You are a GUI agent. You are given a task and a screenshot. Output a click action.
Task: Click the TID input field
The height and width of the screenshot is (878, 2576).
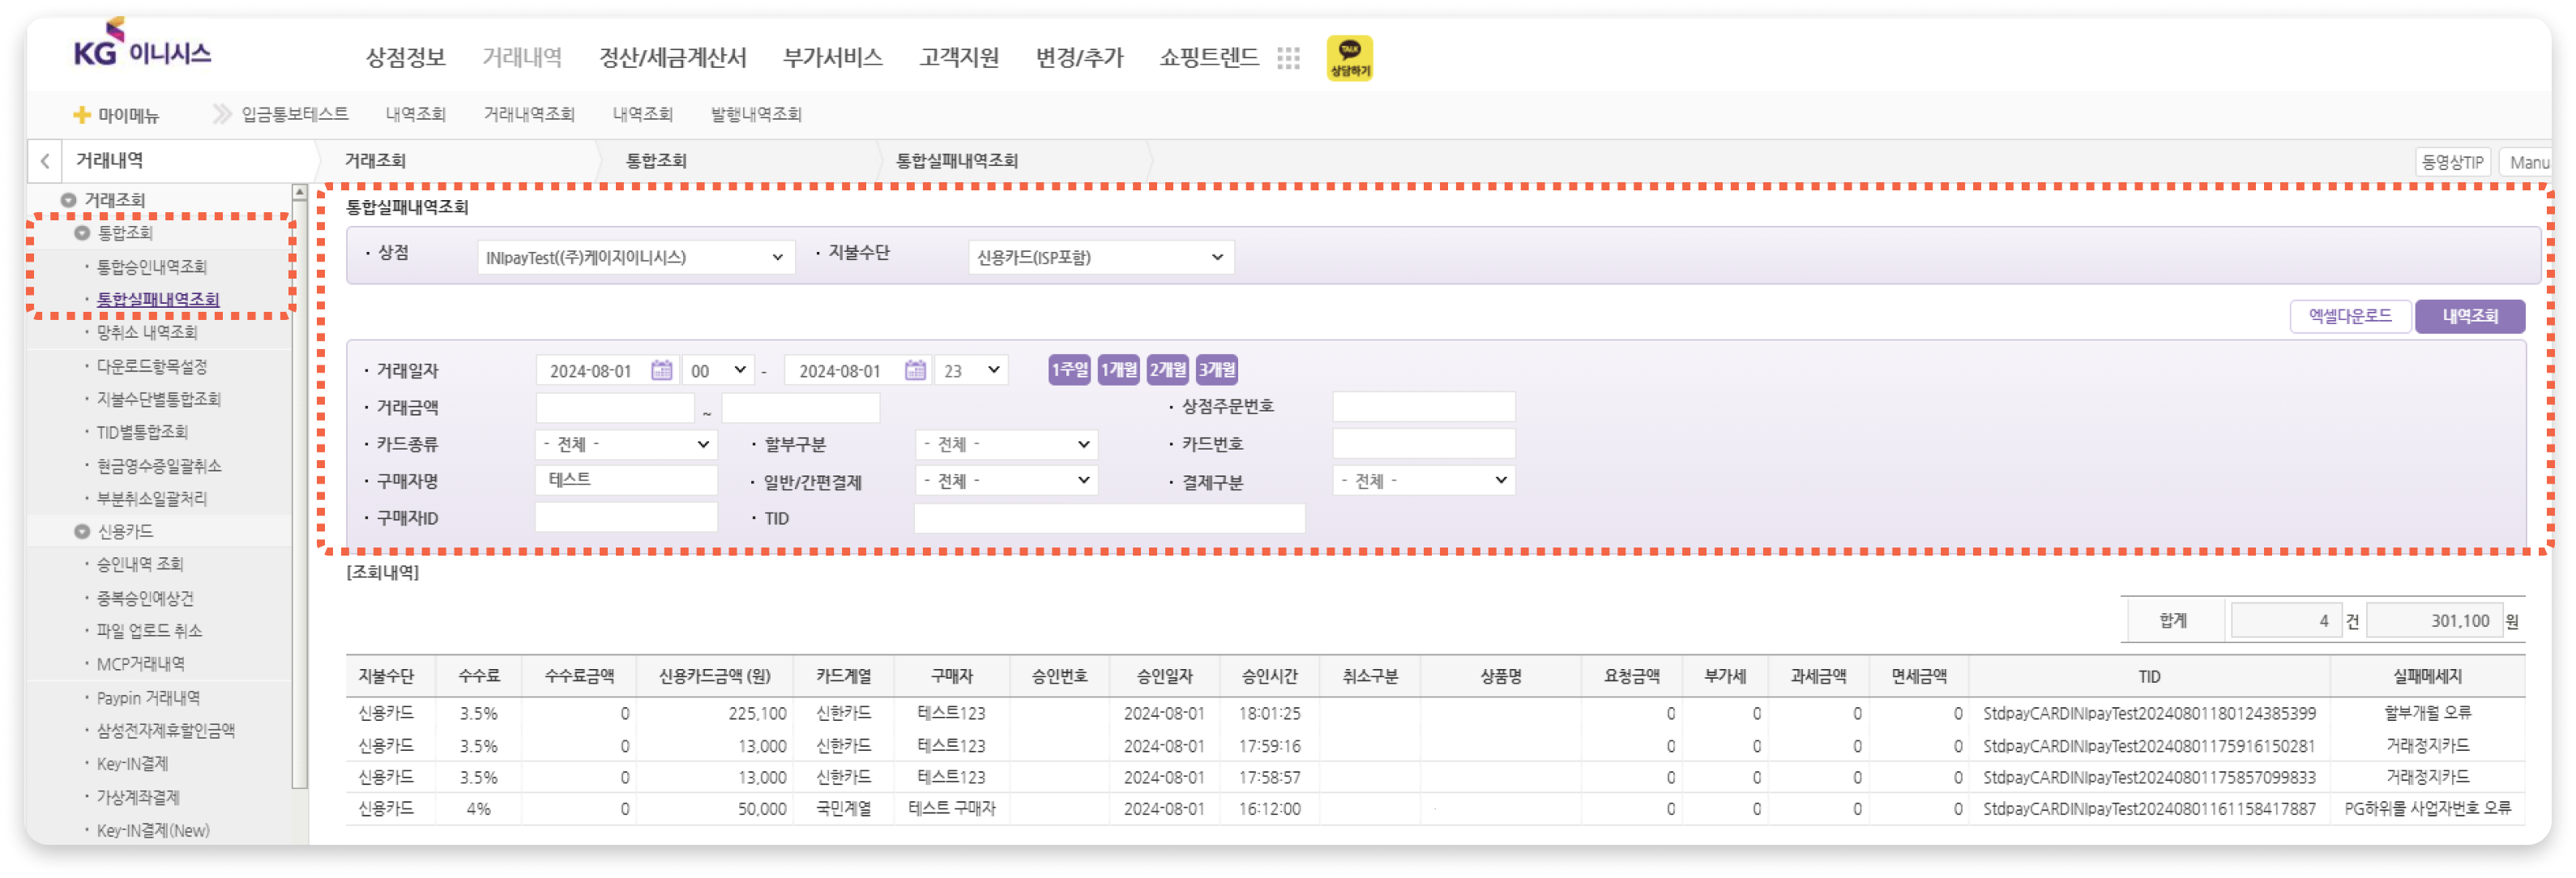click(x=1109, y=518)
